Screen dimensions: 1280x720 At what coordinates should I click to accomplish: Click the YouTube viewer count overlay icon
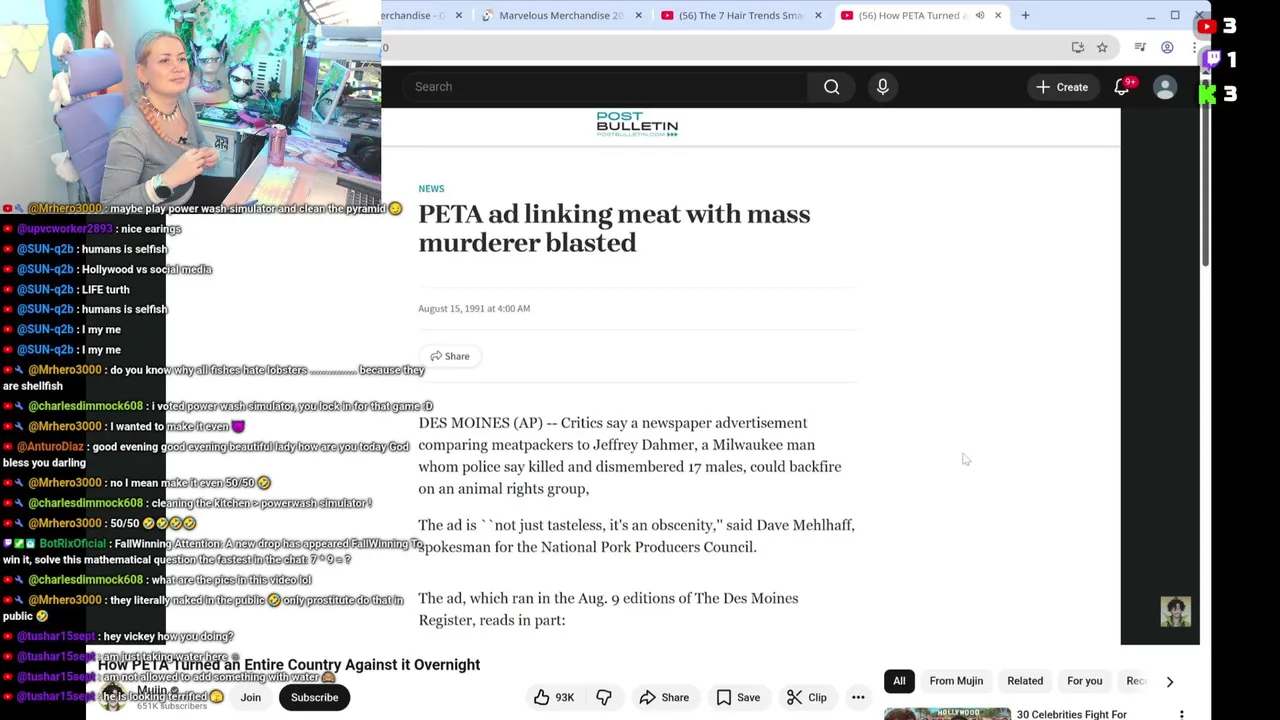(x=1206, y=27)
